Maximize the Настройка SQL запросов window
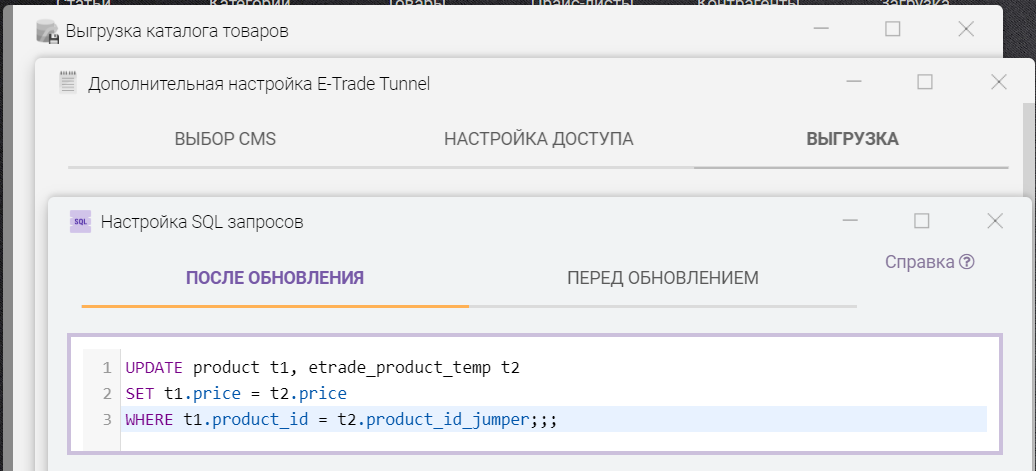The image size is (1036, 471). coord(922,221)
